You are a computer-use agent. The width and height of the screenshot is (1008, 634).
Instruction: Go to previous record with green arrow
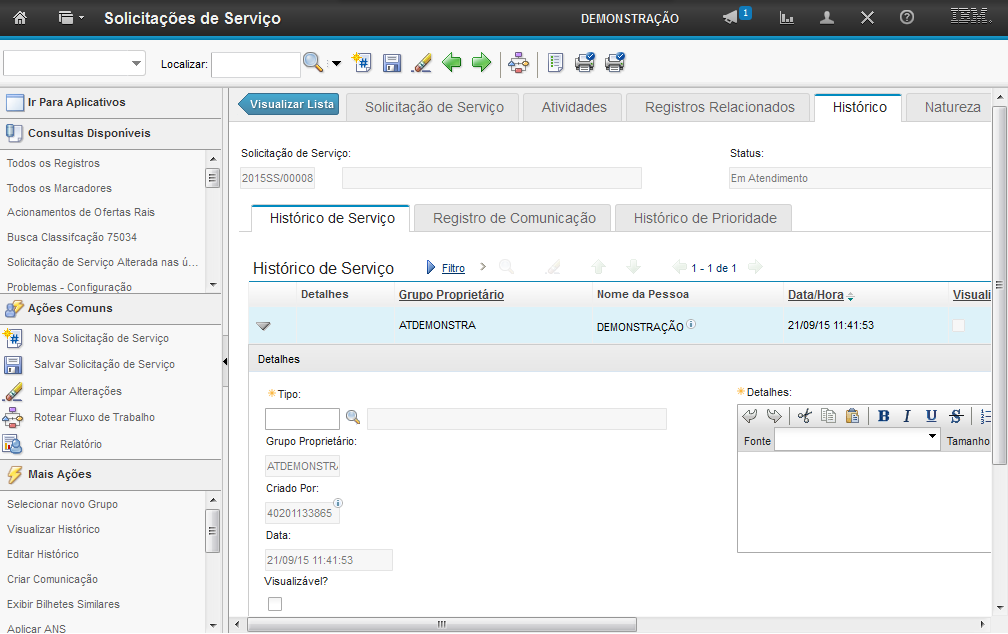[452, 63]
